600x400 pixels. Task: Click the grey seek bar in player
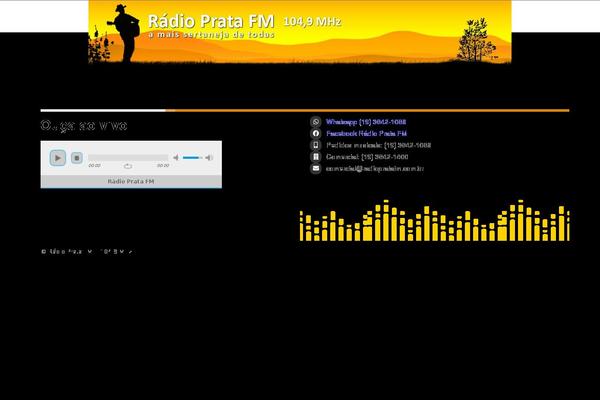click(128, 157)
